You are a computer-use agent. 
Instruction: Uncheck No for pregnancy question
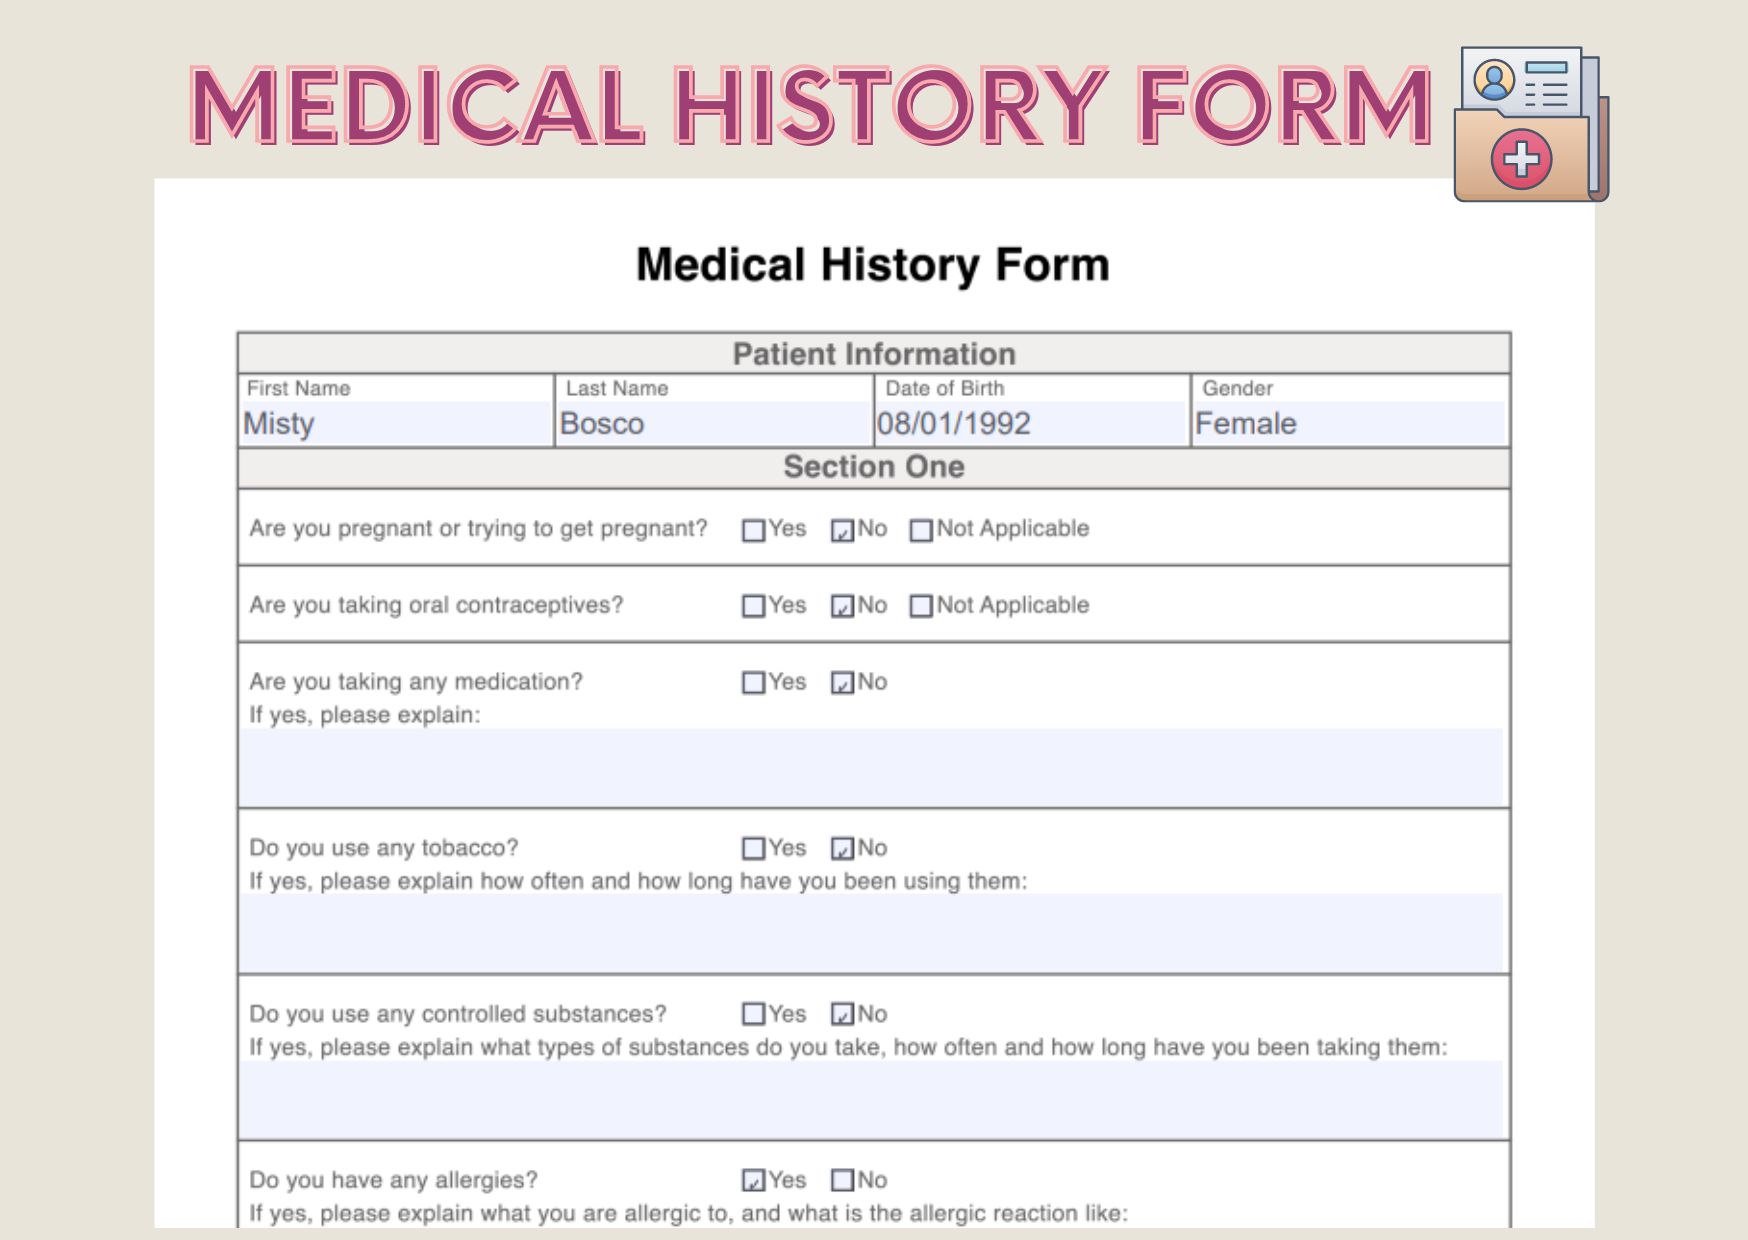point(842,530)
